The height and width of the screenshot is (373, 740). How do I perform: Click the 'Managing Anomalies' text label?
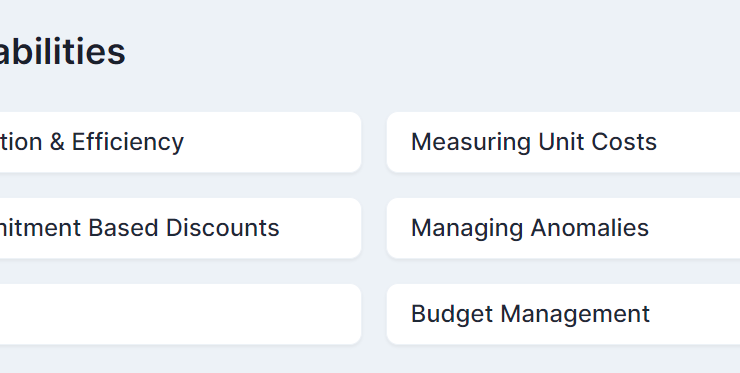tap(530, 228)
